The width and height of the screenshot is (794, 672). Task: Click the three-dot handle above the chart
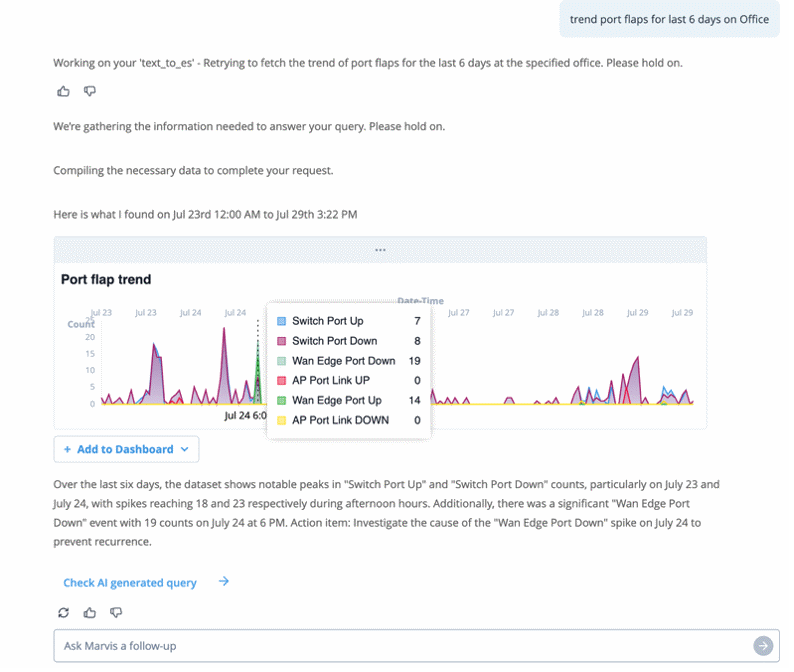380,250
